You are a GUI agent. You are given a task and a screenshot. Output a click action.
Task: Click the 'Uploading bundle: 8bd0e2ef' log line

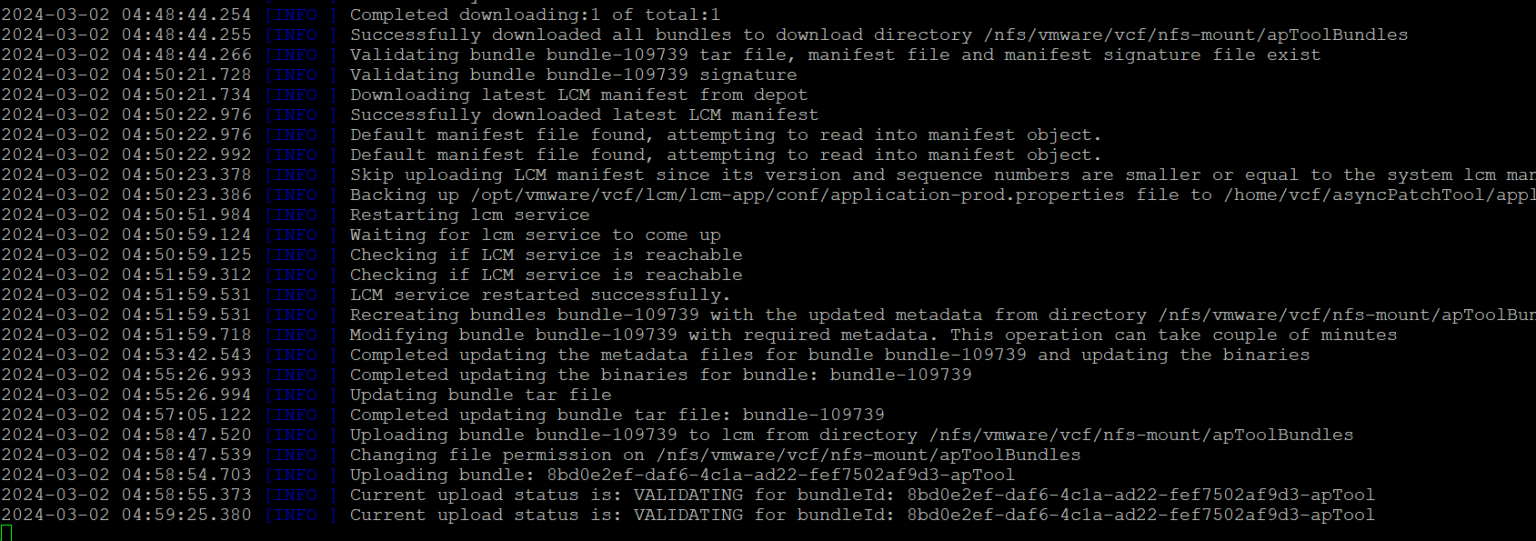[682, 475]
